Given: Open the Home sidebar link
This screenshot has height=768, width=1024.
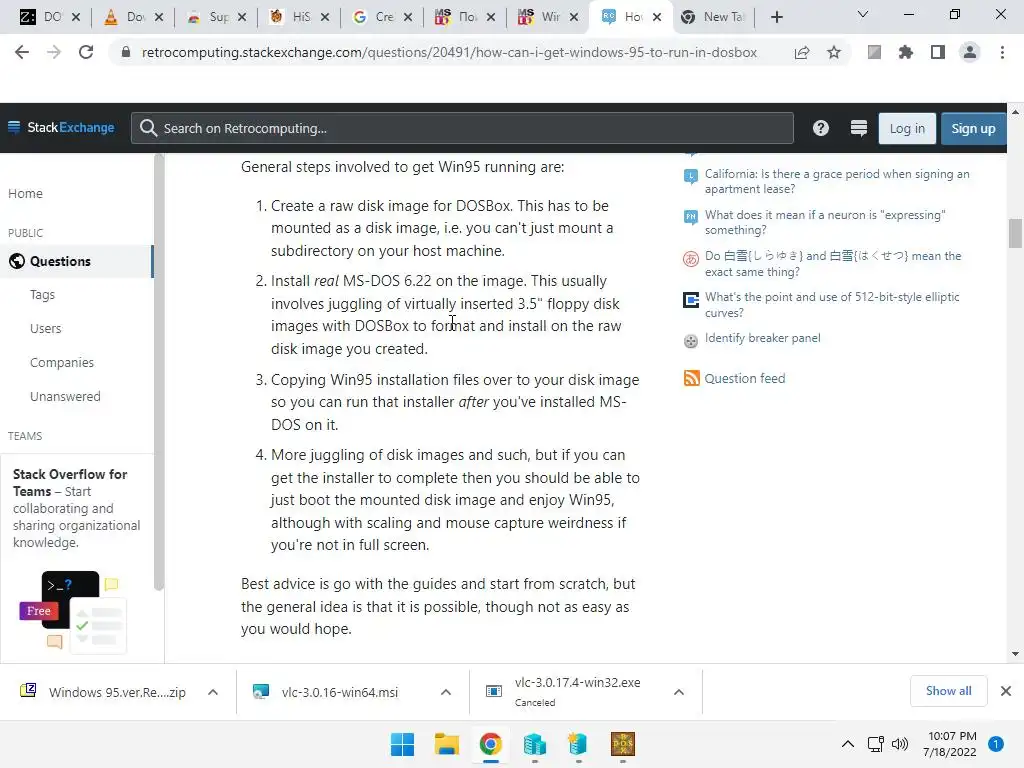Looking at the screenshot, I should point(25,193).
